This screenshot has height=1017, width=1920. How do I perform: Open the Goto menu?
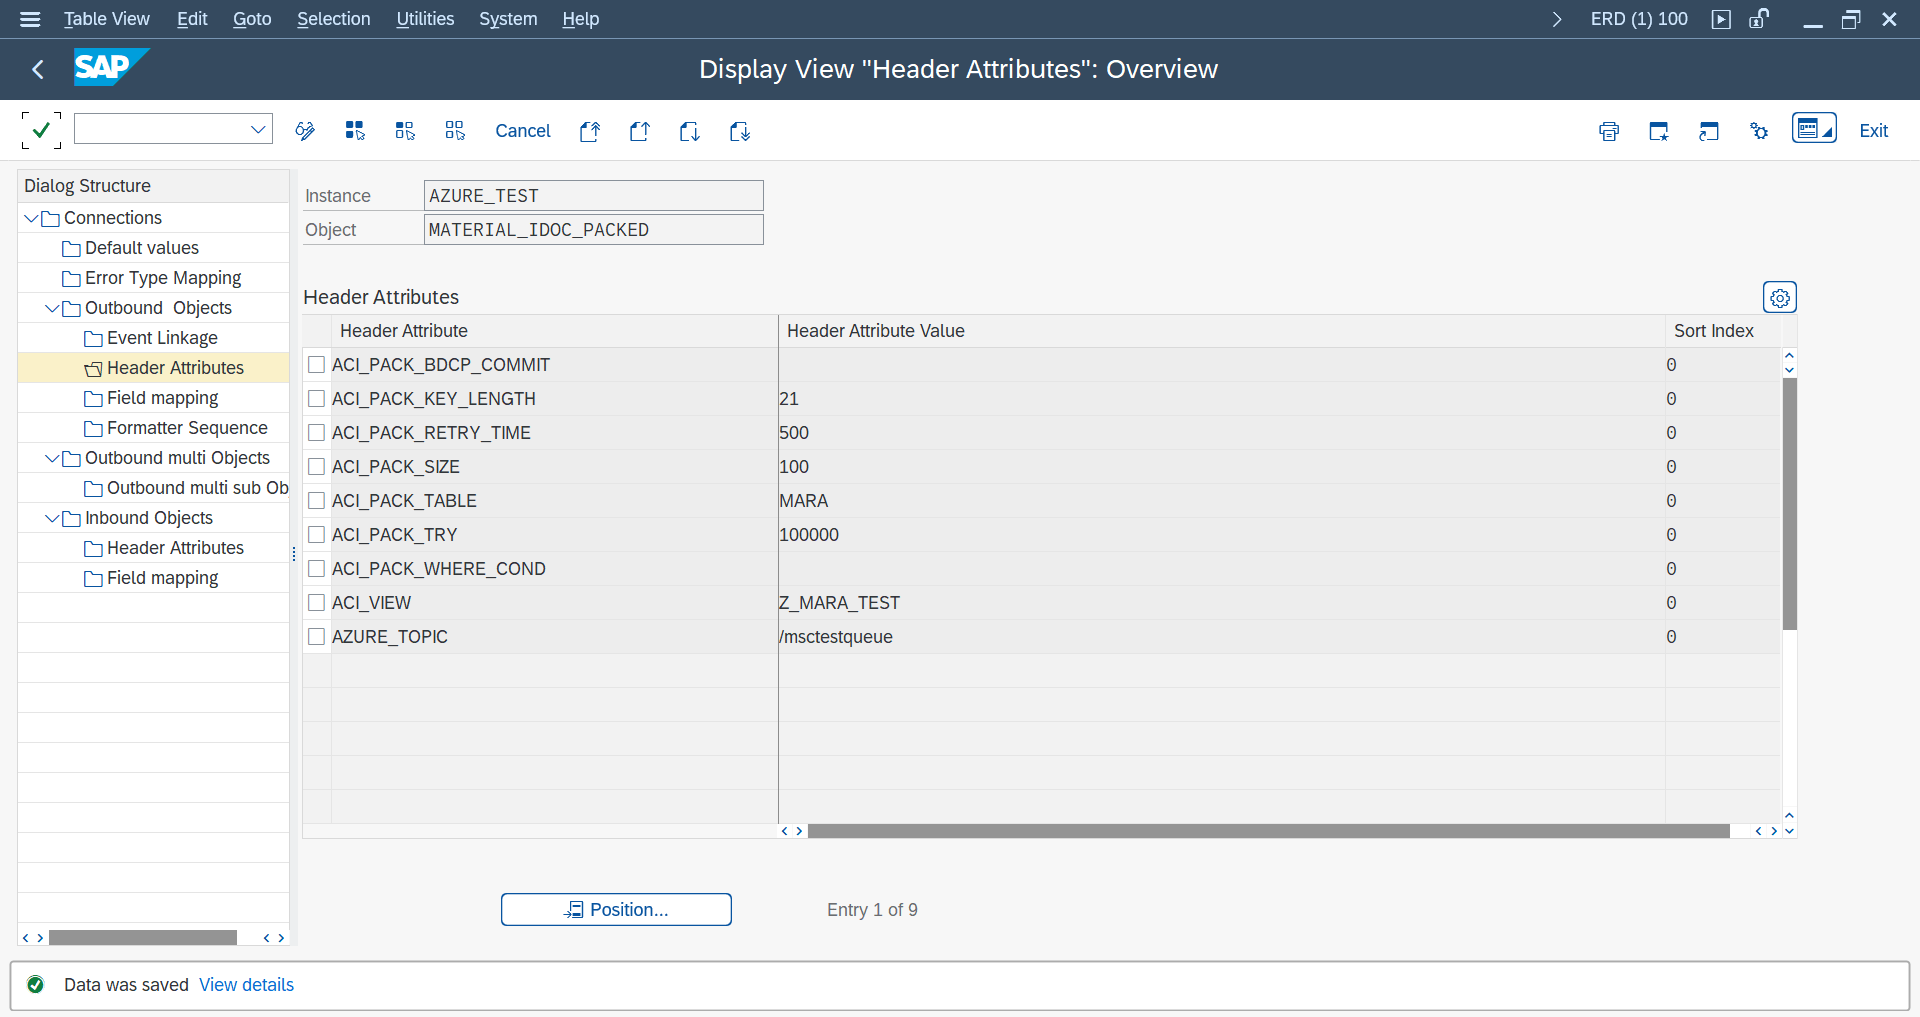252,19
